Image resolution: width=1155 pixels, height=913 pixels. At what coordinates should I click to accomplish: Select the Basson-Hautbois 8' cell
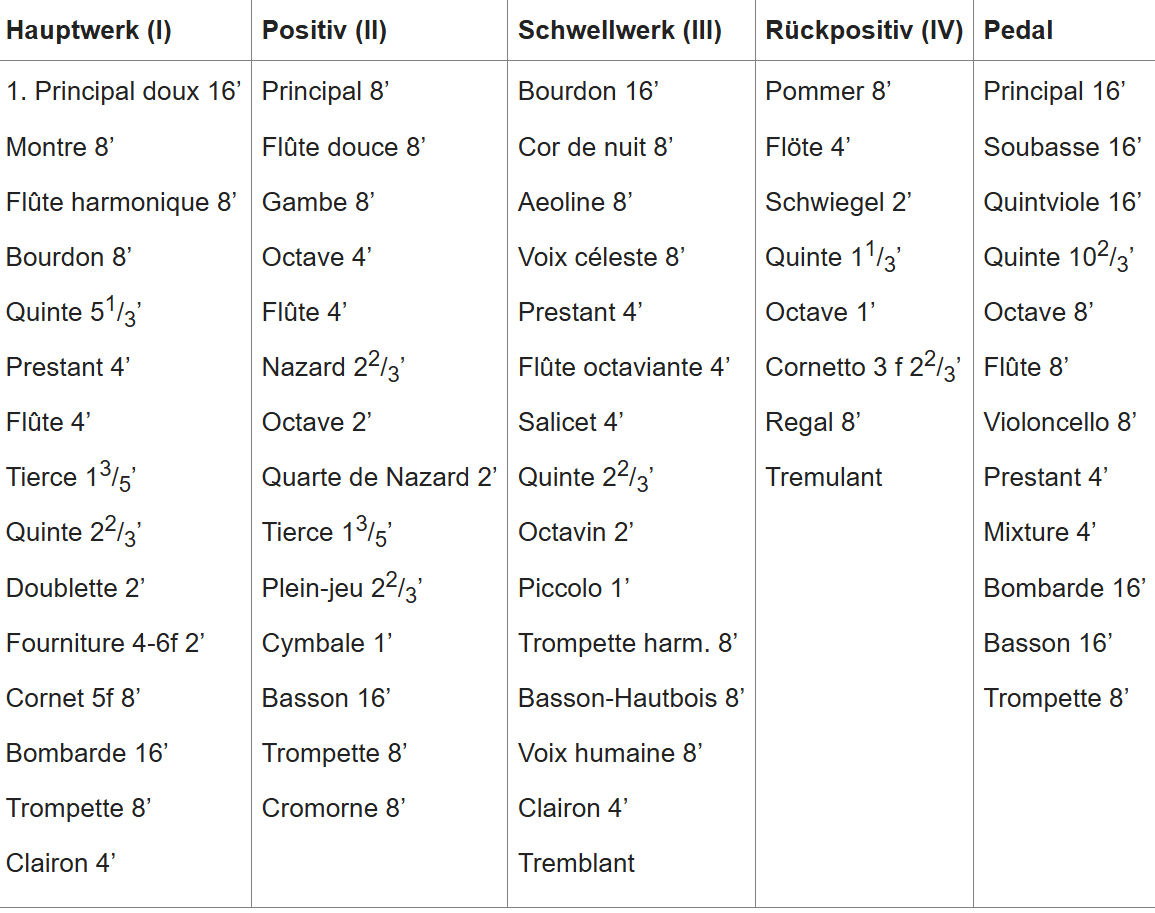click(x=631, y=698)
